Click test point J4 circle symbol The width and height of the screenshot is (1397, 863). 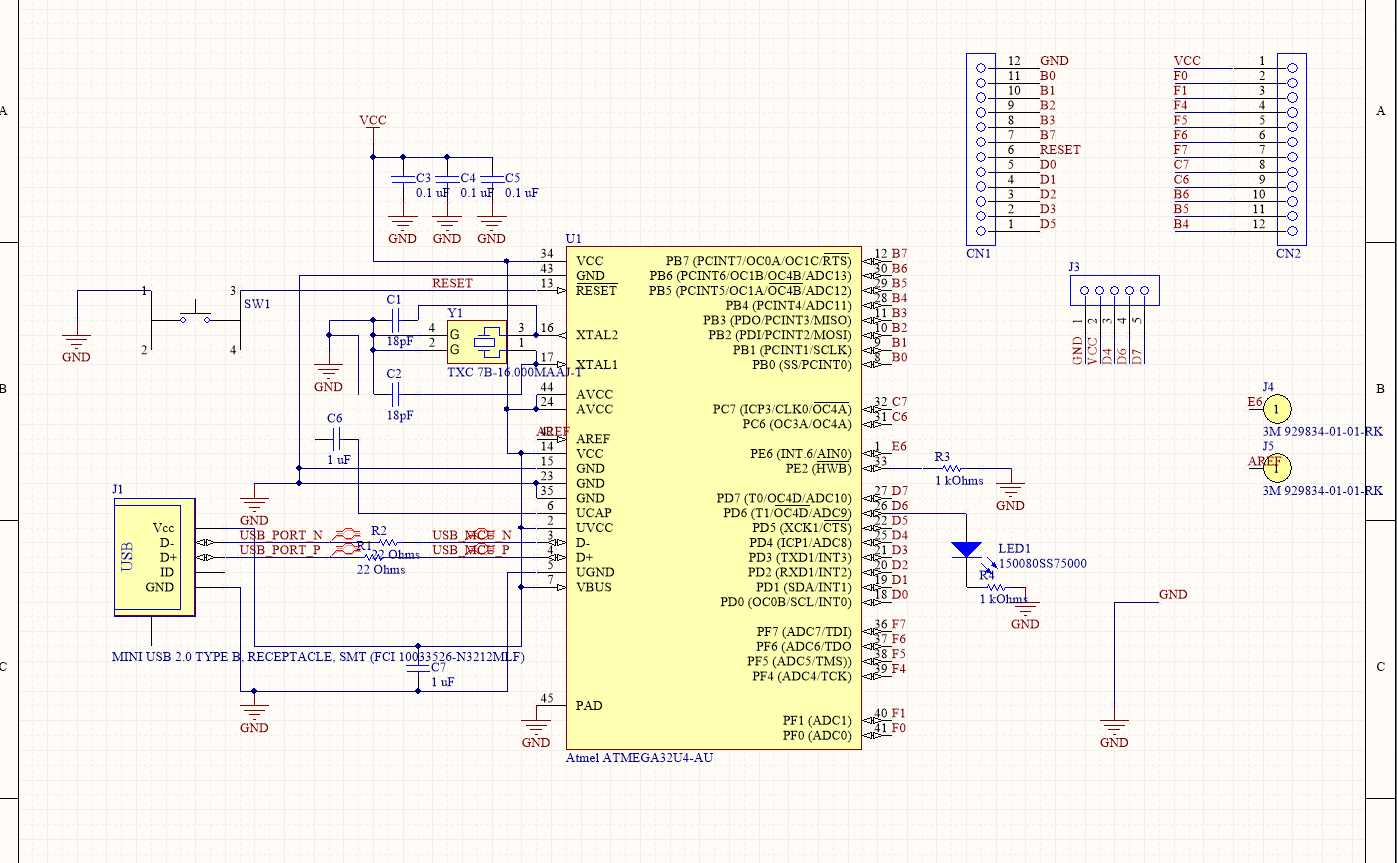1277,409
